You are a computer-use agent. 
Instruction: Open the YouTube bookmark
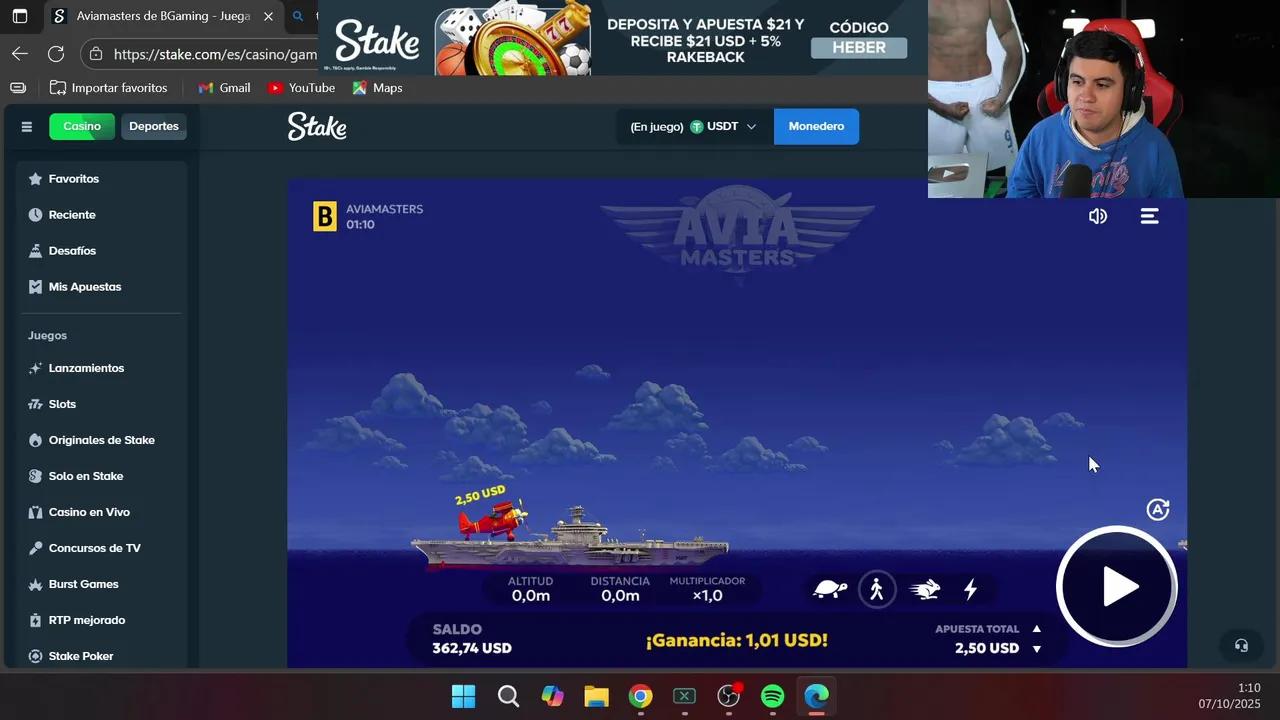pos(302,88)
